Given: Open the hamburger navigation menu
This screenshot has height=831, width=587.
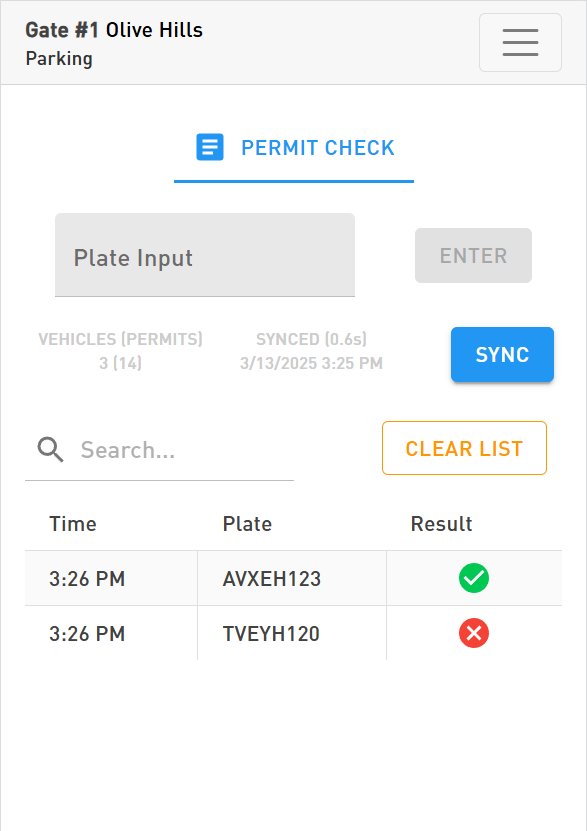Looking at the screenshot, I should pos(520,42).
